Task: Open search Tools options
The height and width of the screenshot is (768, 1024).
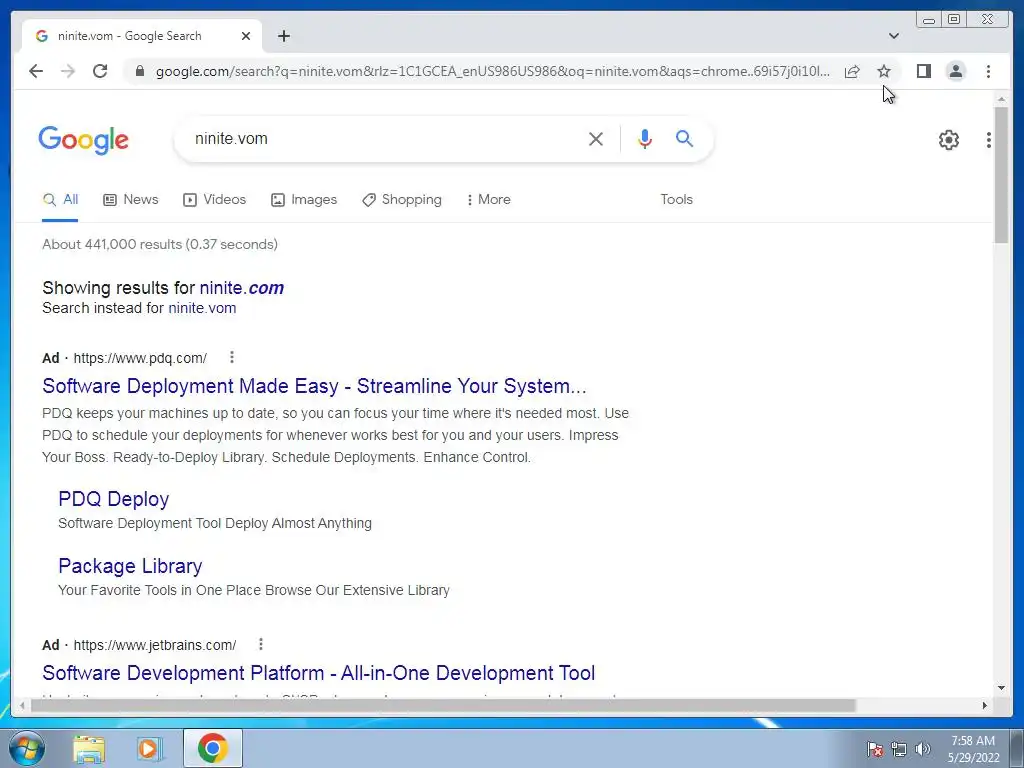Action: [676, 199]
